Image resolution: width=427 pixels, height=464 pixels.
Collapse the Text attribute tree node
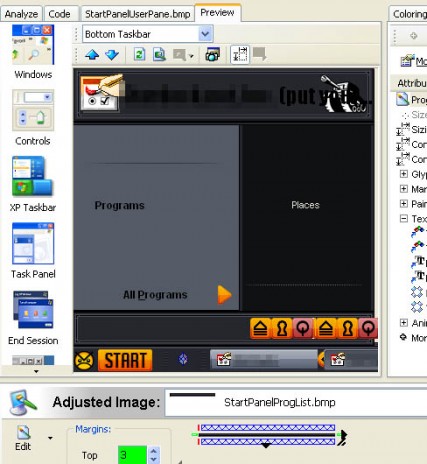(x=404, y=219)
